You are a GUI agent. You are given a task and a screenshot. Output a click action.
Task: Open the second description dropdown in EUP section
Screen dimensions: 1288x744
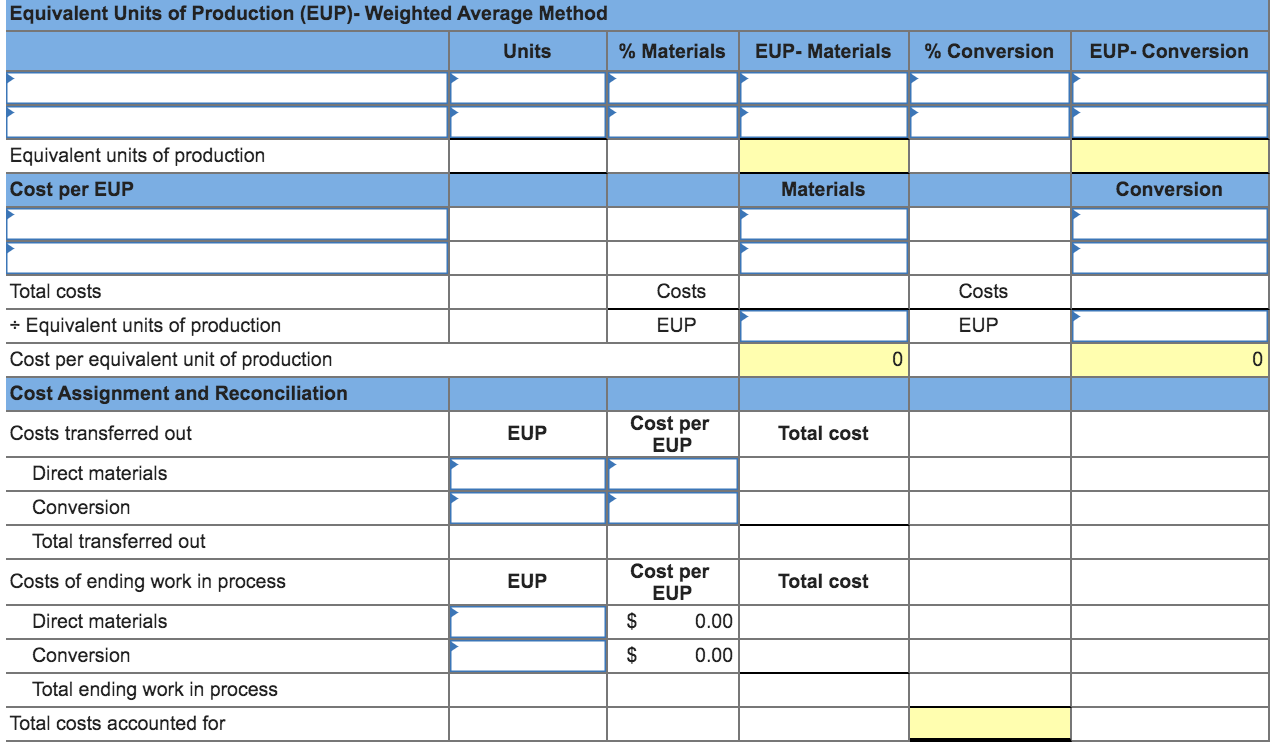point(225,121)
